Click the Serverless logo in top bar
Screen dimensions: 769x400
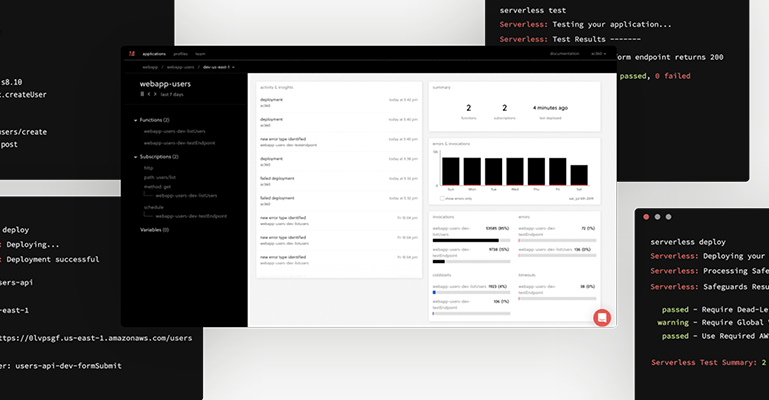coord(131,53)
